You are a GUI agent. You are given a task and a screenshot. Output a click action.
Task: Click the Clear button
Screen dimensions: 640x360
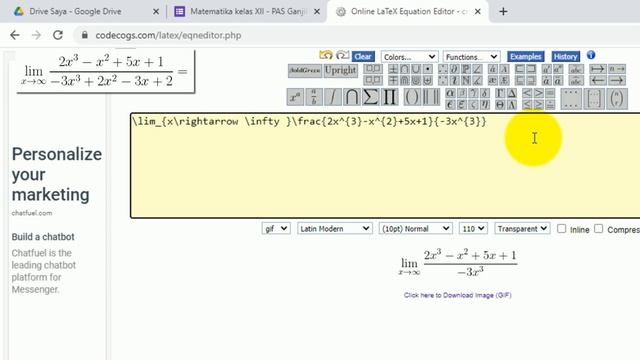click(x=363, y=56)
